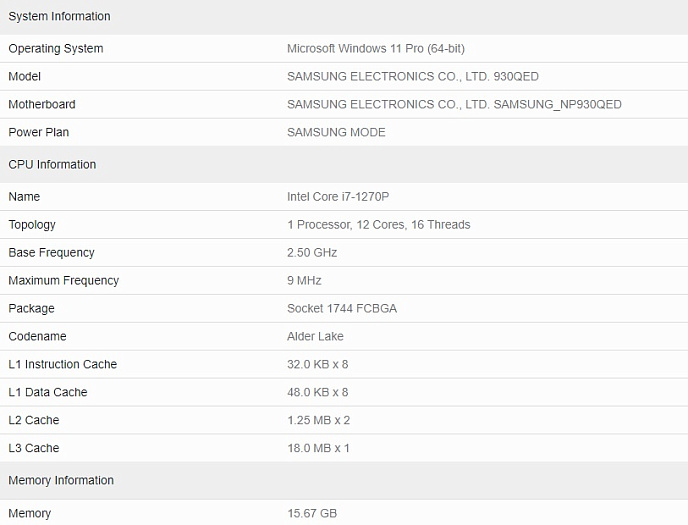Click the Motherboard label

click(42, 104)
